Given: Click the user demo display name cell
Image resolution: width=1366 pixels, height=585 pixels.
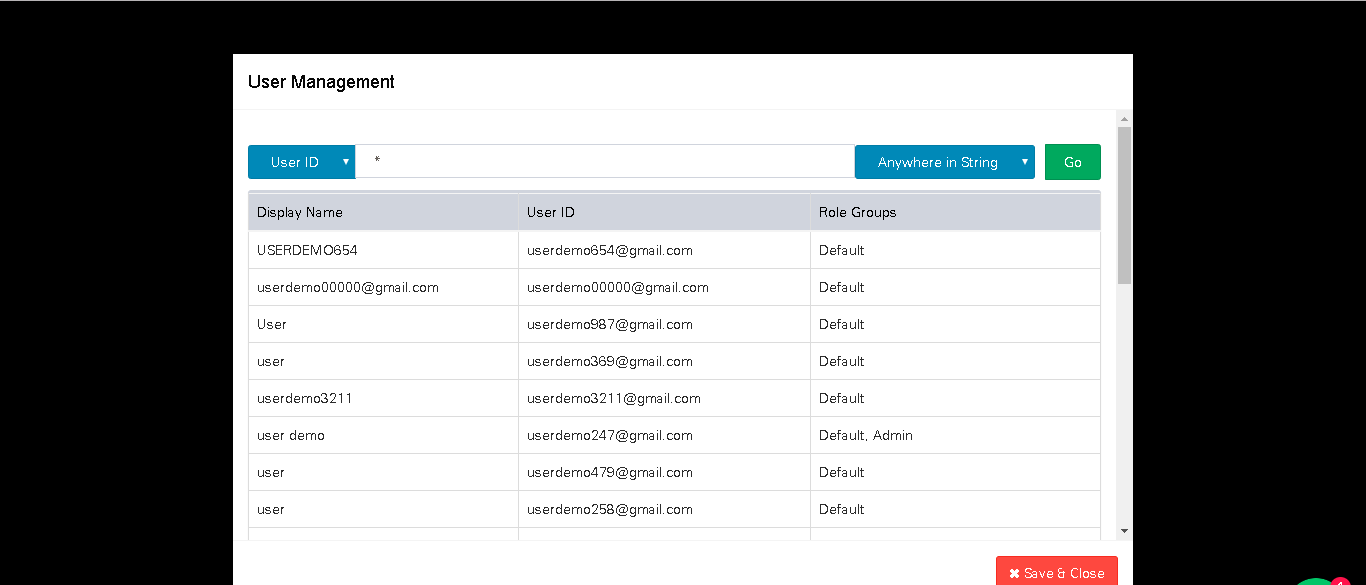Looking at the screenshot, I should pyautogui.click(x=384, y=435).
